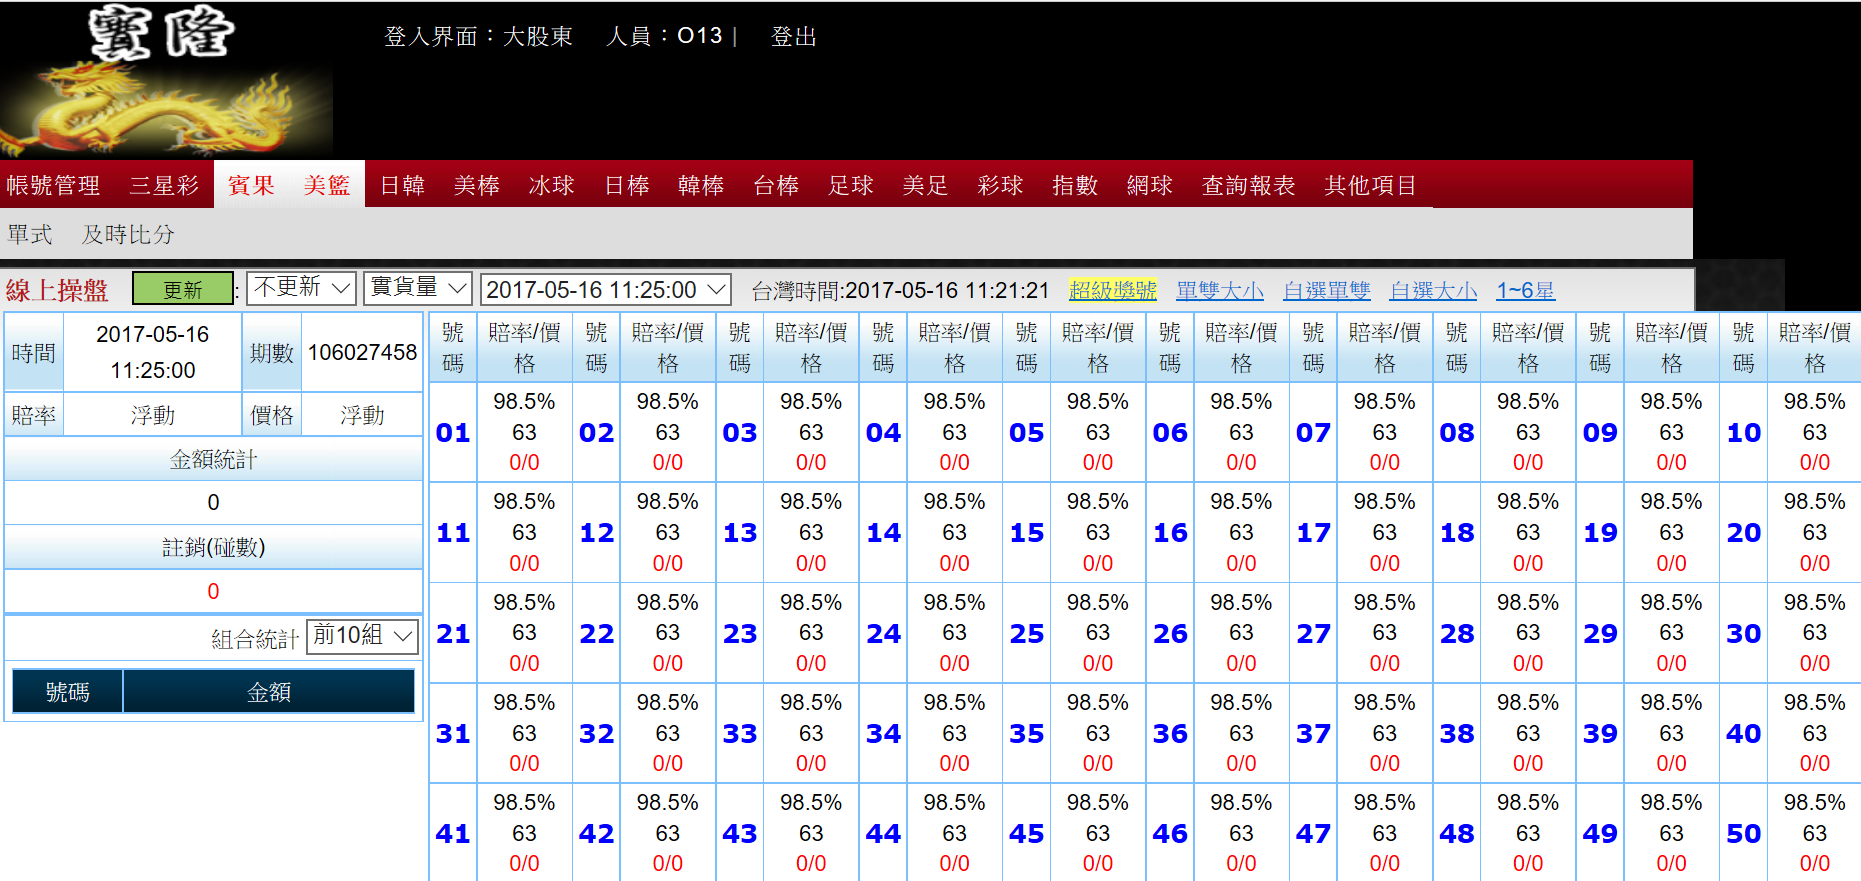Open the 不更新 auto-refresh dropdown
This screenshot has height=881, width=1861.
point(302,288)
